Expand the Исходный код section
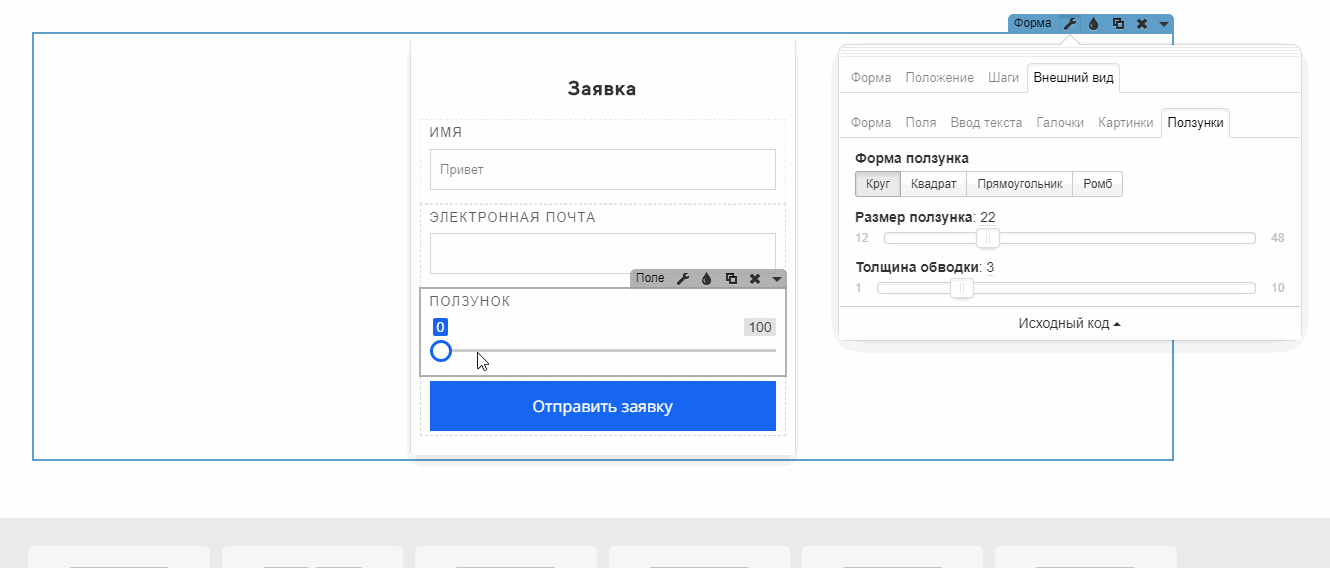1330x568 pixels. click(x=1069, y=323)
